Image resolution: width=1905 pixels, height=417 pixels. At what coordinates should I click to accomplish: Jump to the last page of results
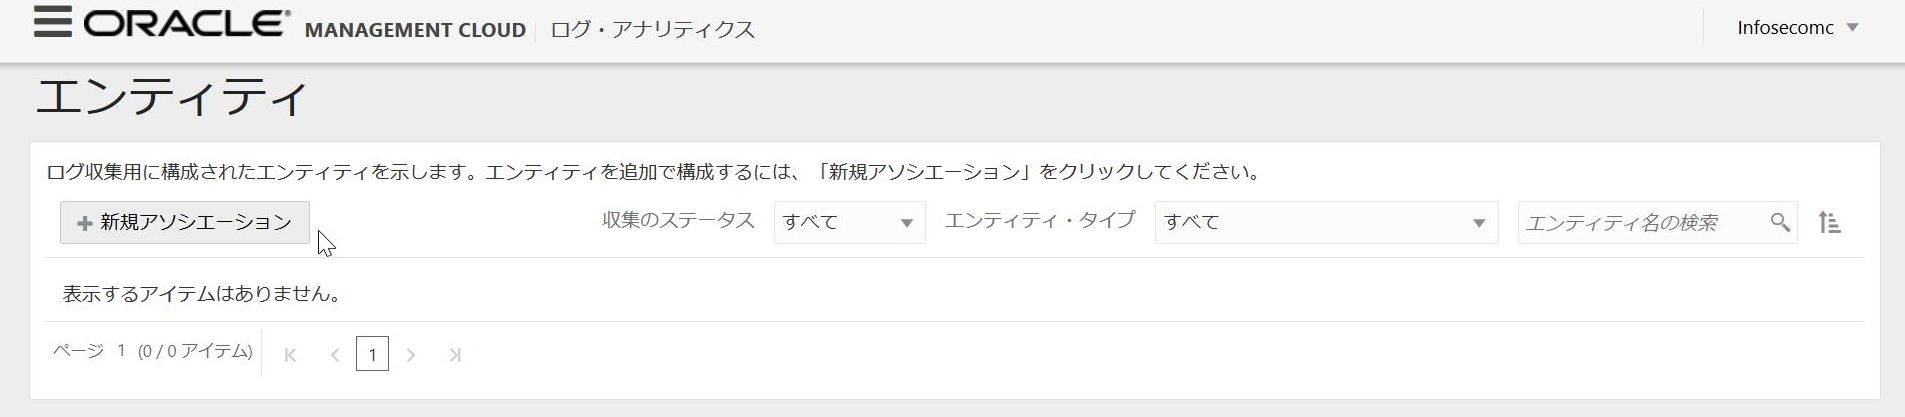(x=455, y=354)
